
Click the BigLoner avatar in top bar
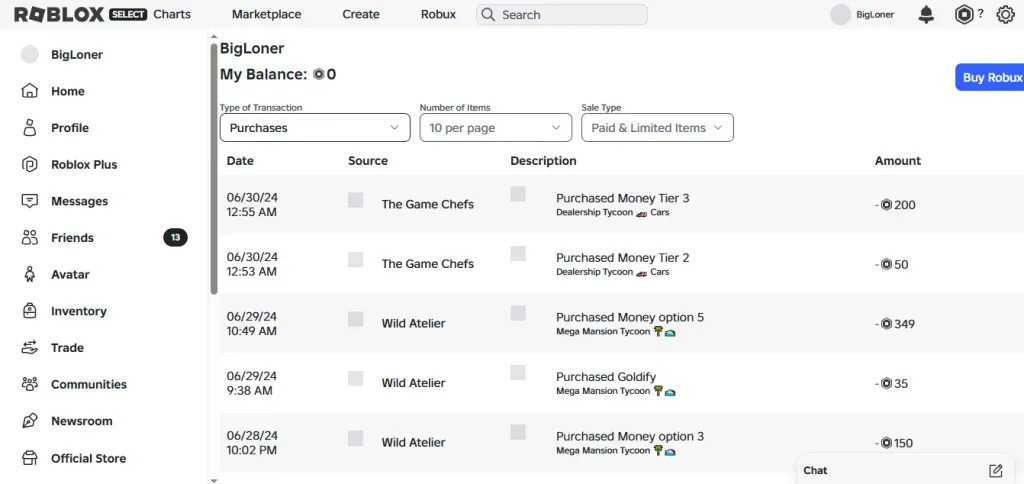tap(840, 14)
